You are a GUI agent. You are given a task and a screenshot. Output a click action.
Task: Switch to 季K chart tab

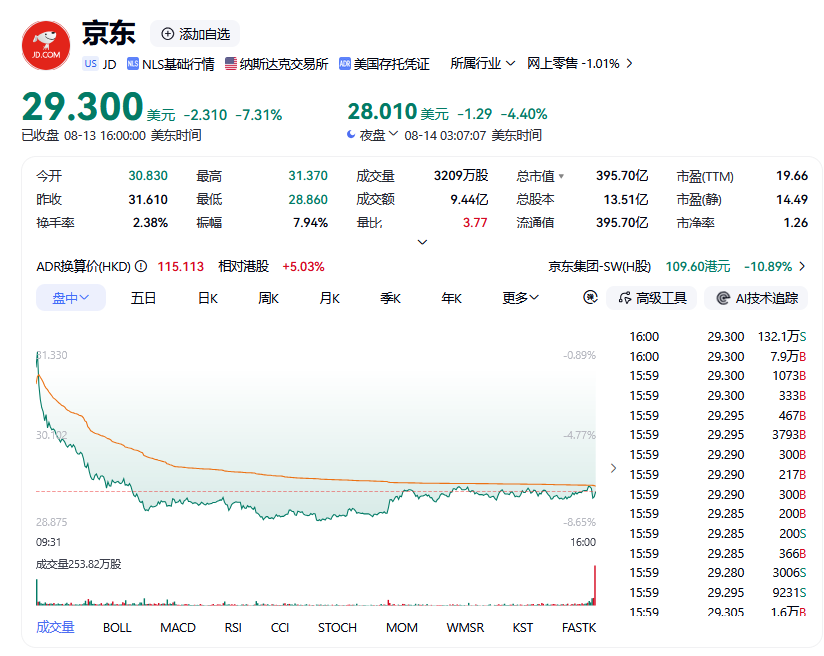pyautogui.click(x=390, y=298)
